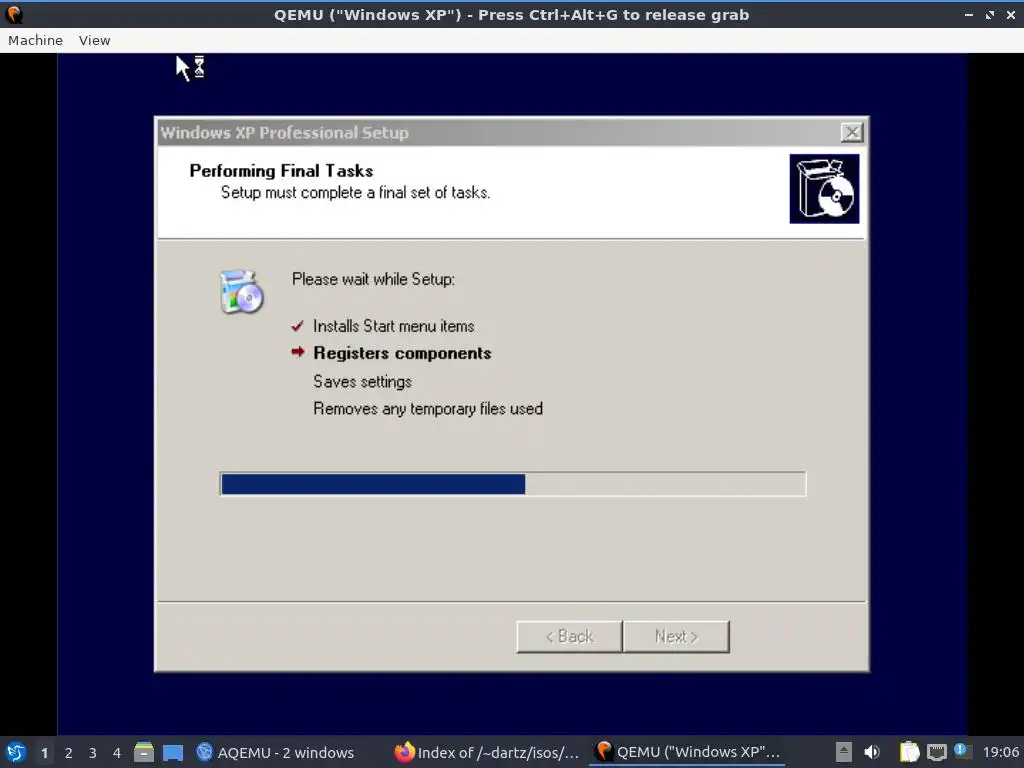This screenshot has height=768, width=1024.
Task: Switch to the AQEMU - 2 windows taskbar entry
Action: [x=275, y=752]
